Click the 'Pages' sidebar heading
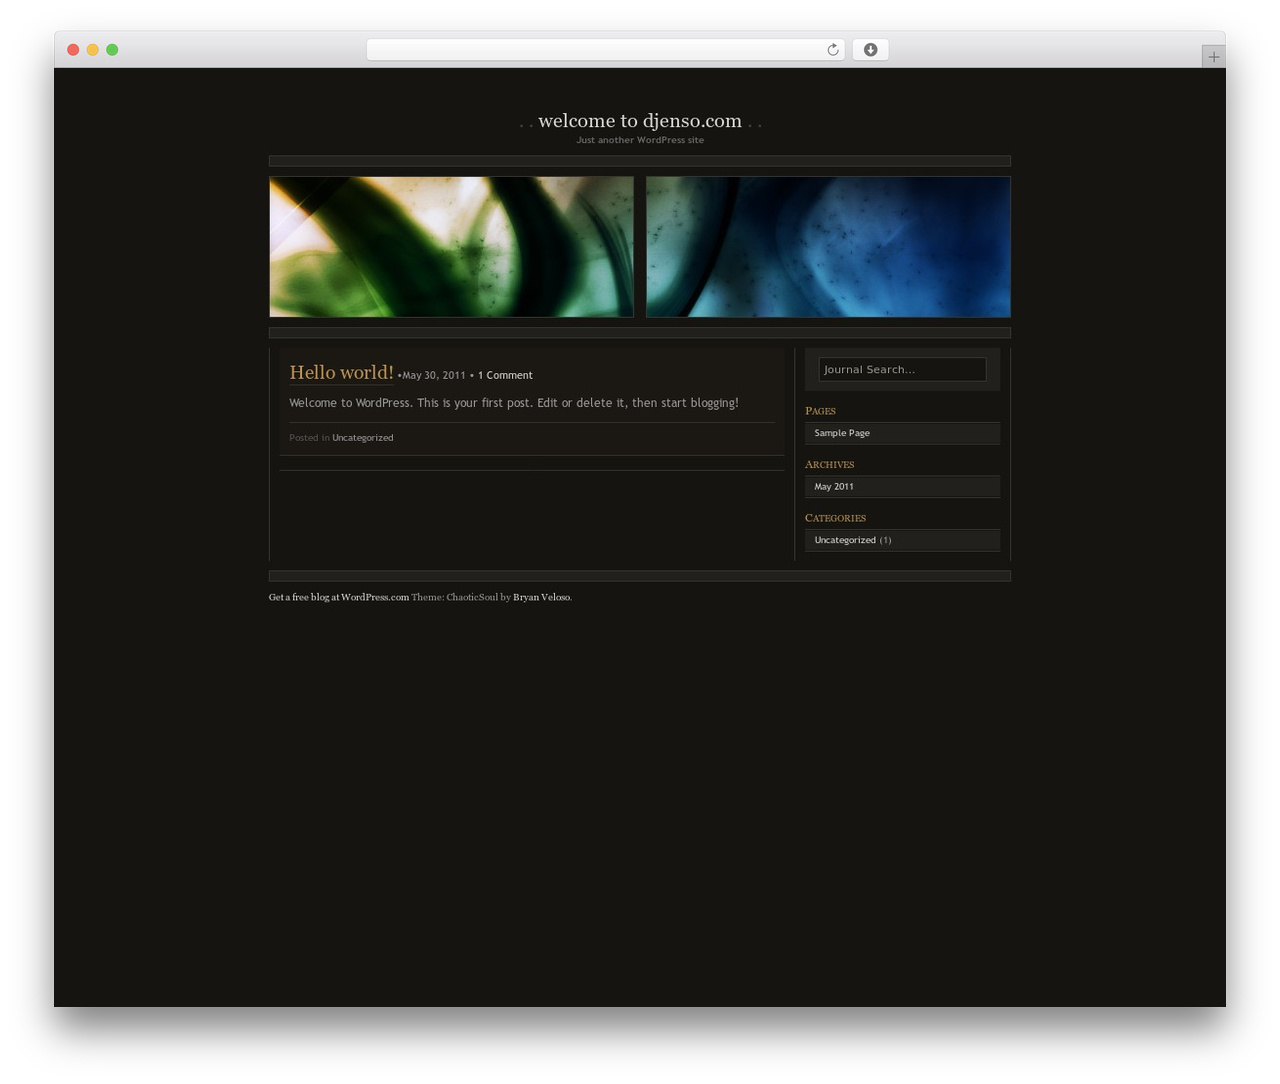Screen dimensions: 1280x1084 [x=820, y=411]
